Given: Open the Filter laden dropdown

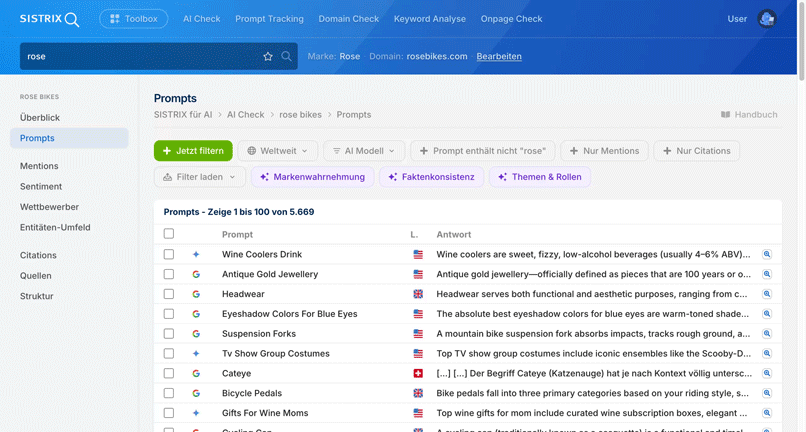Looking at the screenshot, I should pyautogui.click(x=199, y=177).
